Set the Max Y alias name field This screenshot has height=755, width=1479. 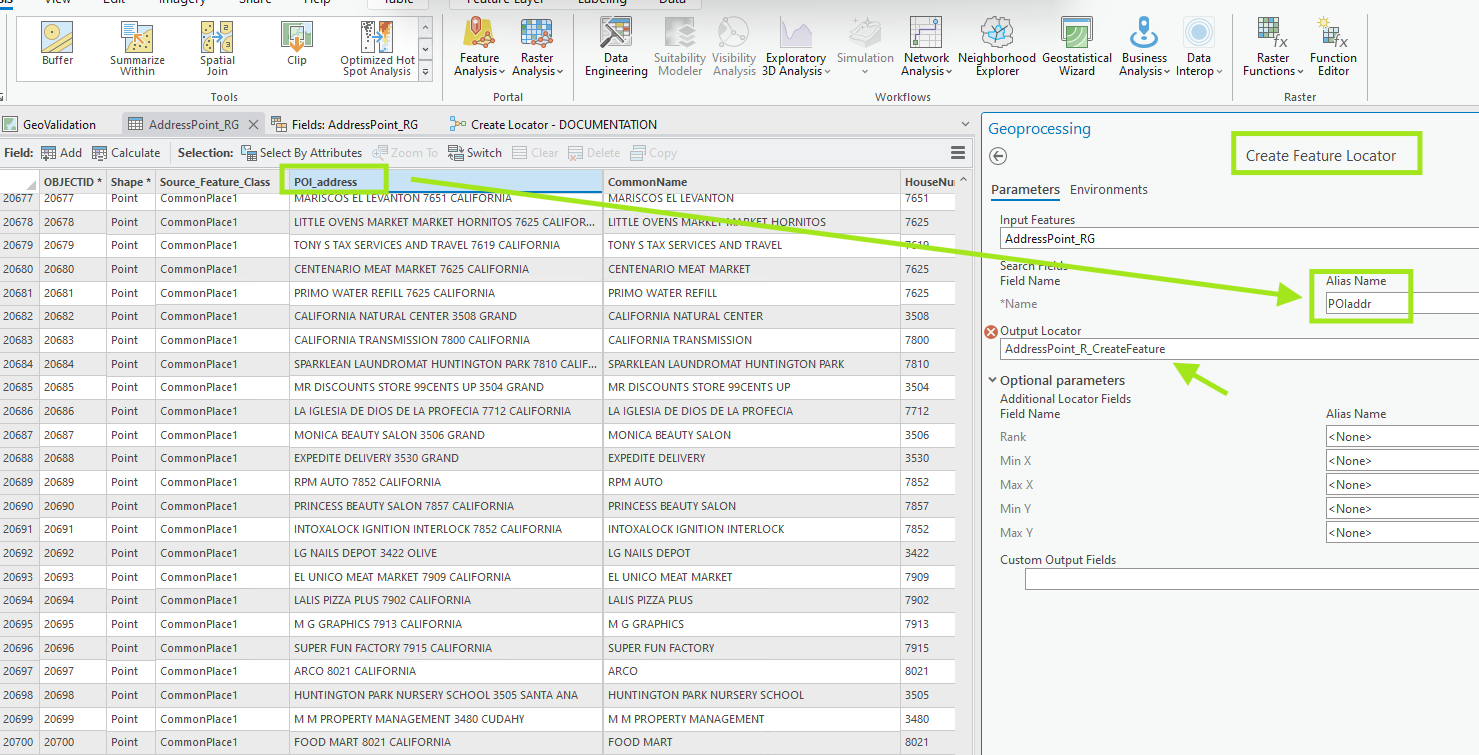(1402, 533)
